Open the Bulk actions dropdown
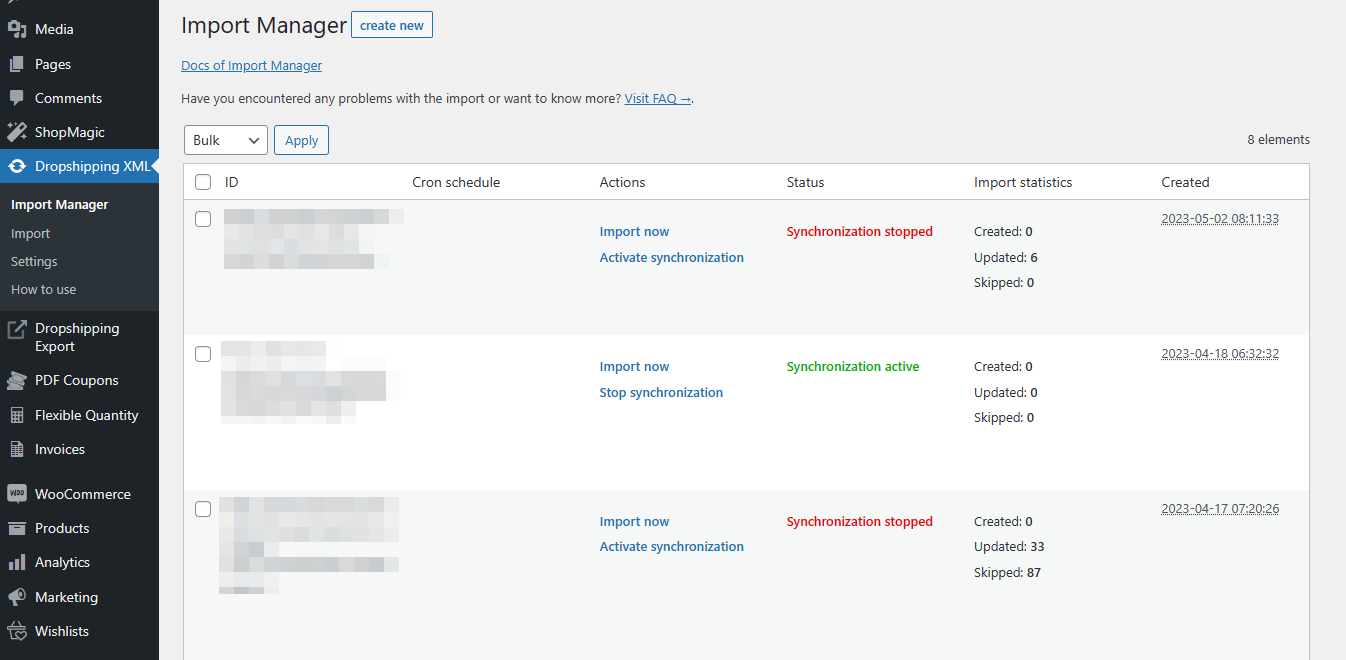This screenshot has height=660, width=1346. pyautogui.click(x=226, y=140)
